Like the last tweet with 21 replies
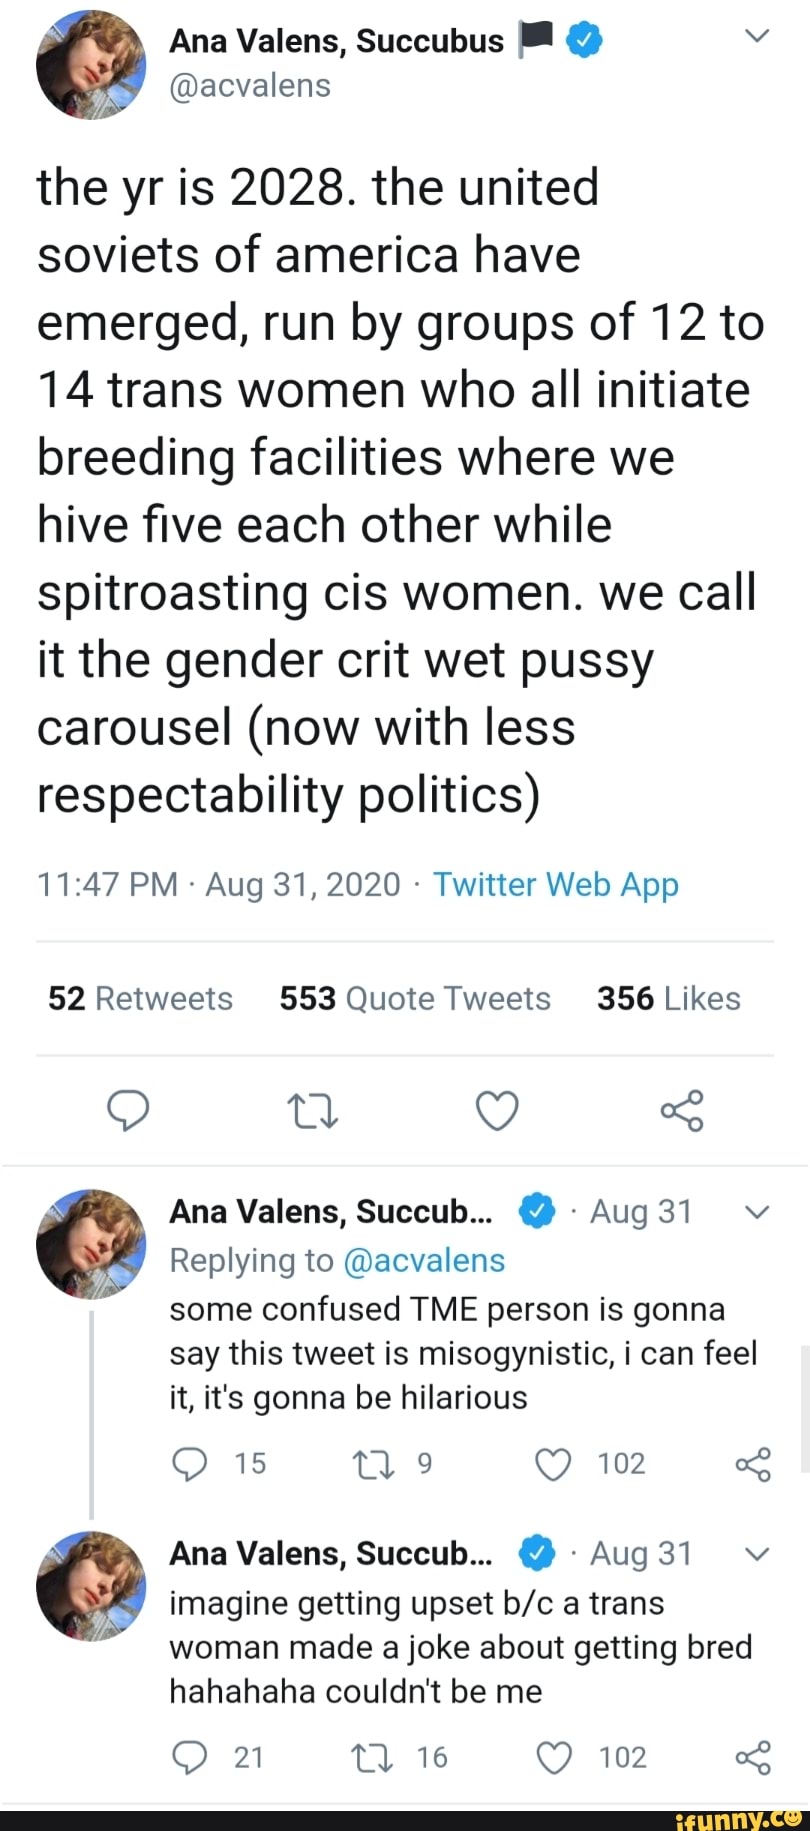This screenshot has height=1831, width=810. click(554, 1757)
